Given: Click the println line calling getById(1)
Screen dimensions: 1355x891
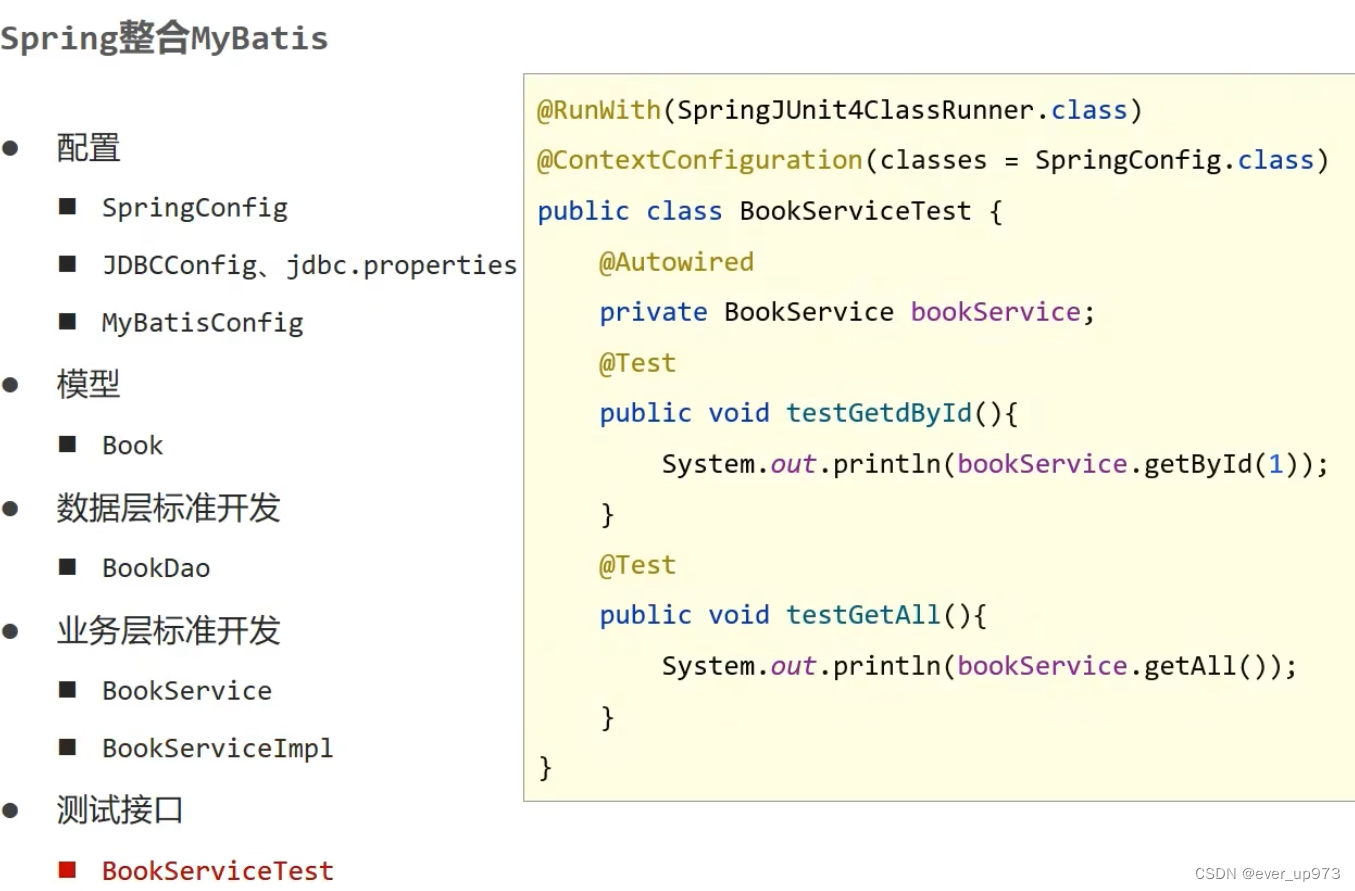Looking at the screenshot, I should tap(995, 464).
